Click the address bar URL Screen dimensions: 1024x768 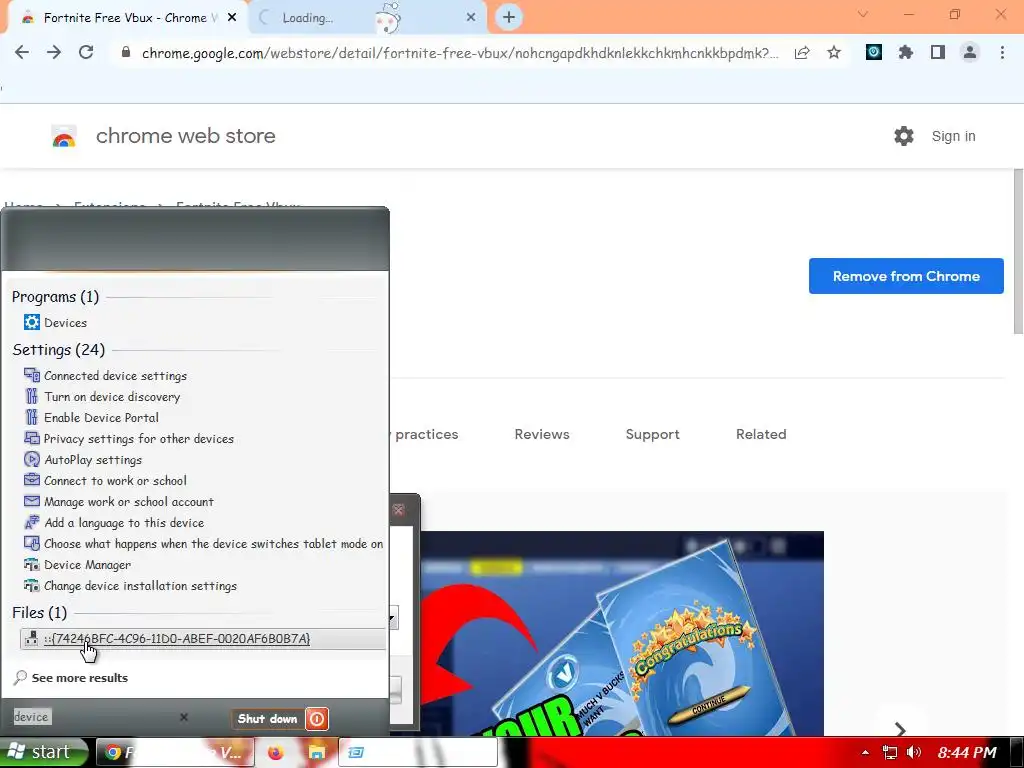pyautogui.click(x=460, y=53)
